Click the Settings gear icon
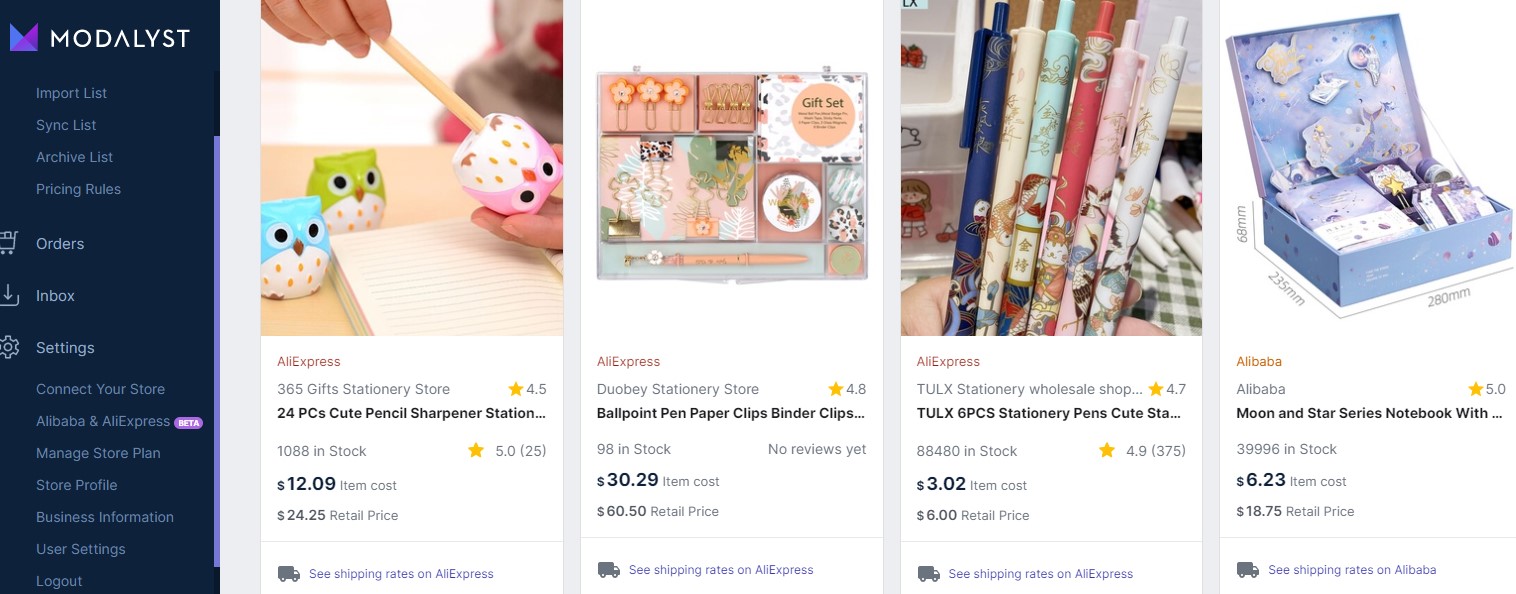The image size is (1516, 594). (11, 347)
